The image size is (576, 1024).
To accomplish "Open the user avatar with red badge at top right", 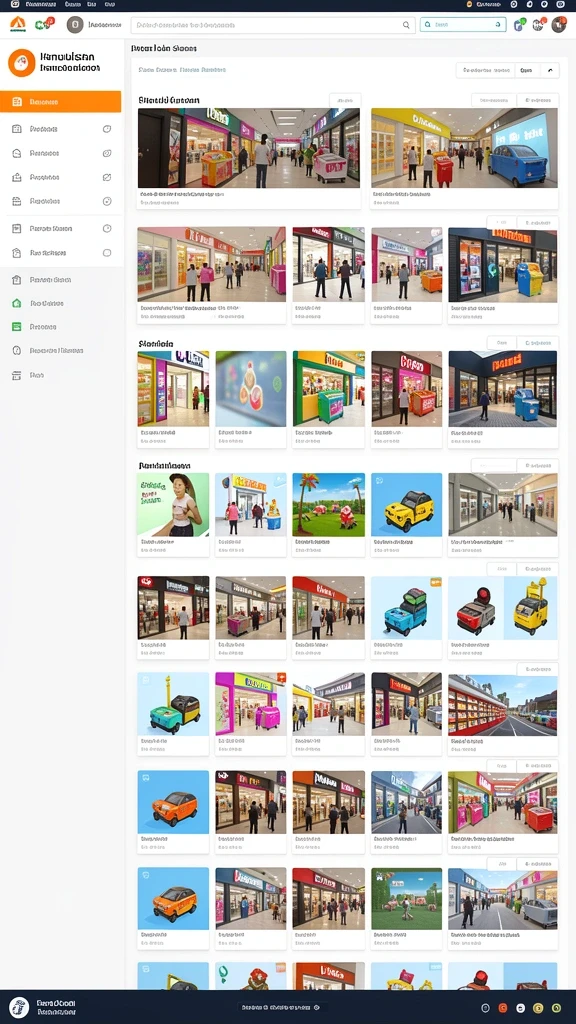I will (x=558, y=25).
